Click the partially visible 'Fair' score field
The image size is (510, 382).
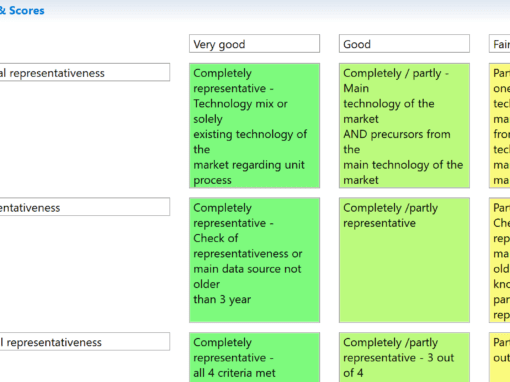coord(499,44)
